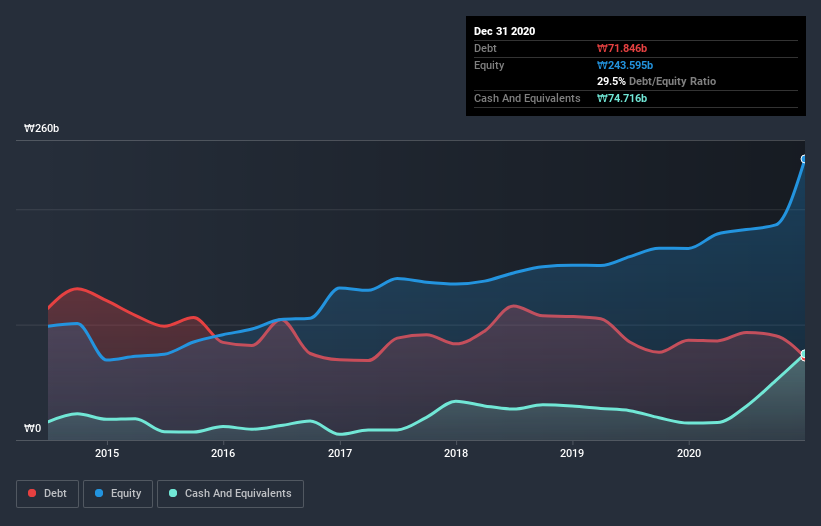This screenshot has height=526, width=821.
Task: Click the Cash And Equivalents tooltip label
Action: click(x=527, y=98)
